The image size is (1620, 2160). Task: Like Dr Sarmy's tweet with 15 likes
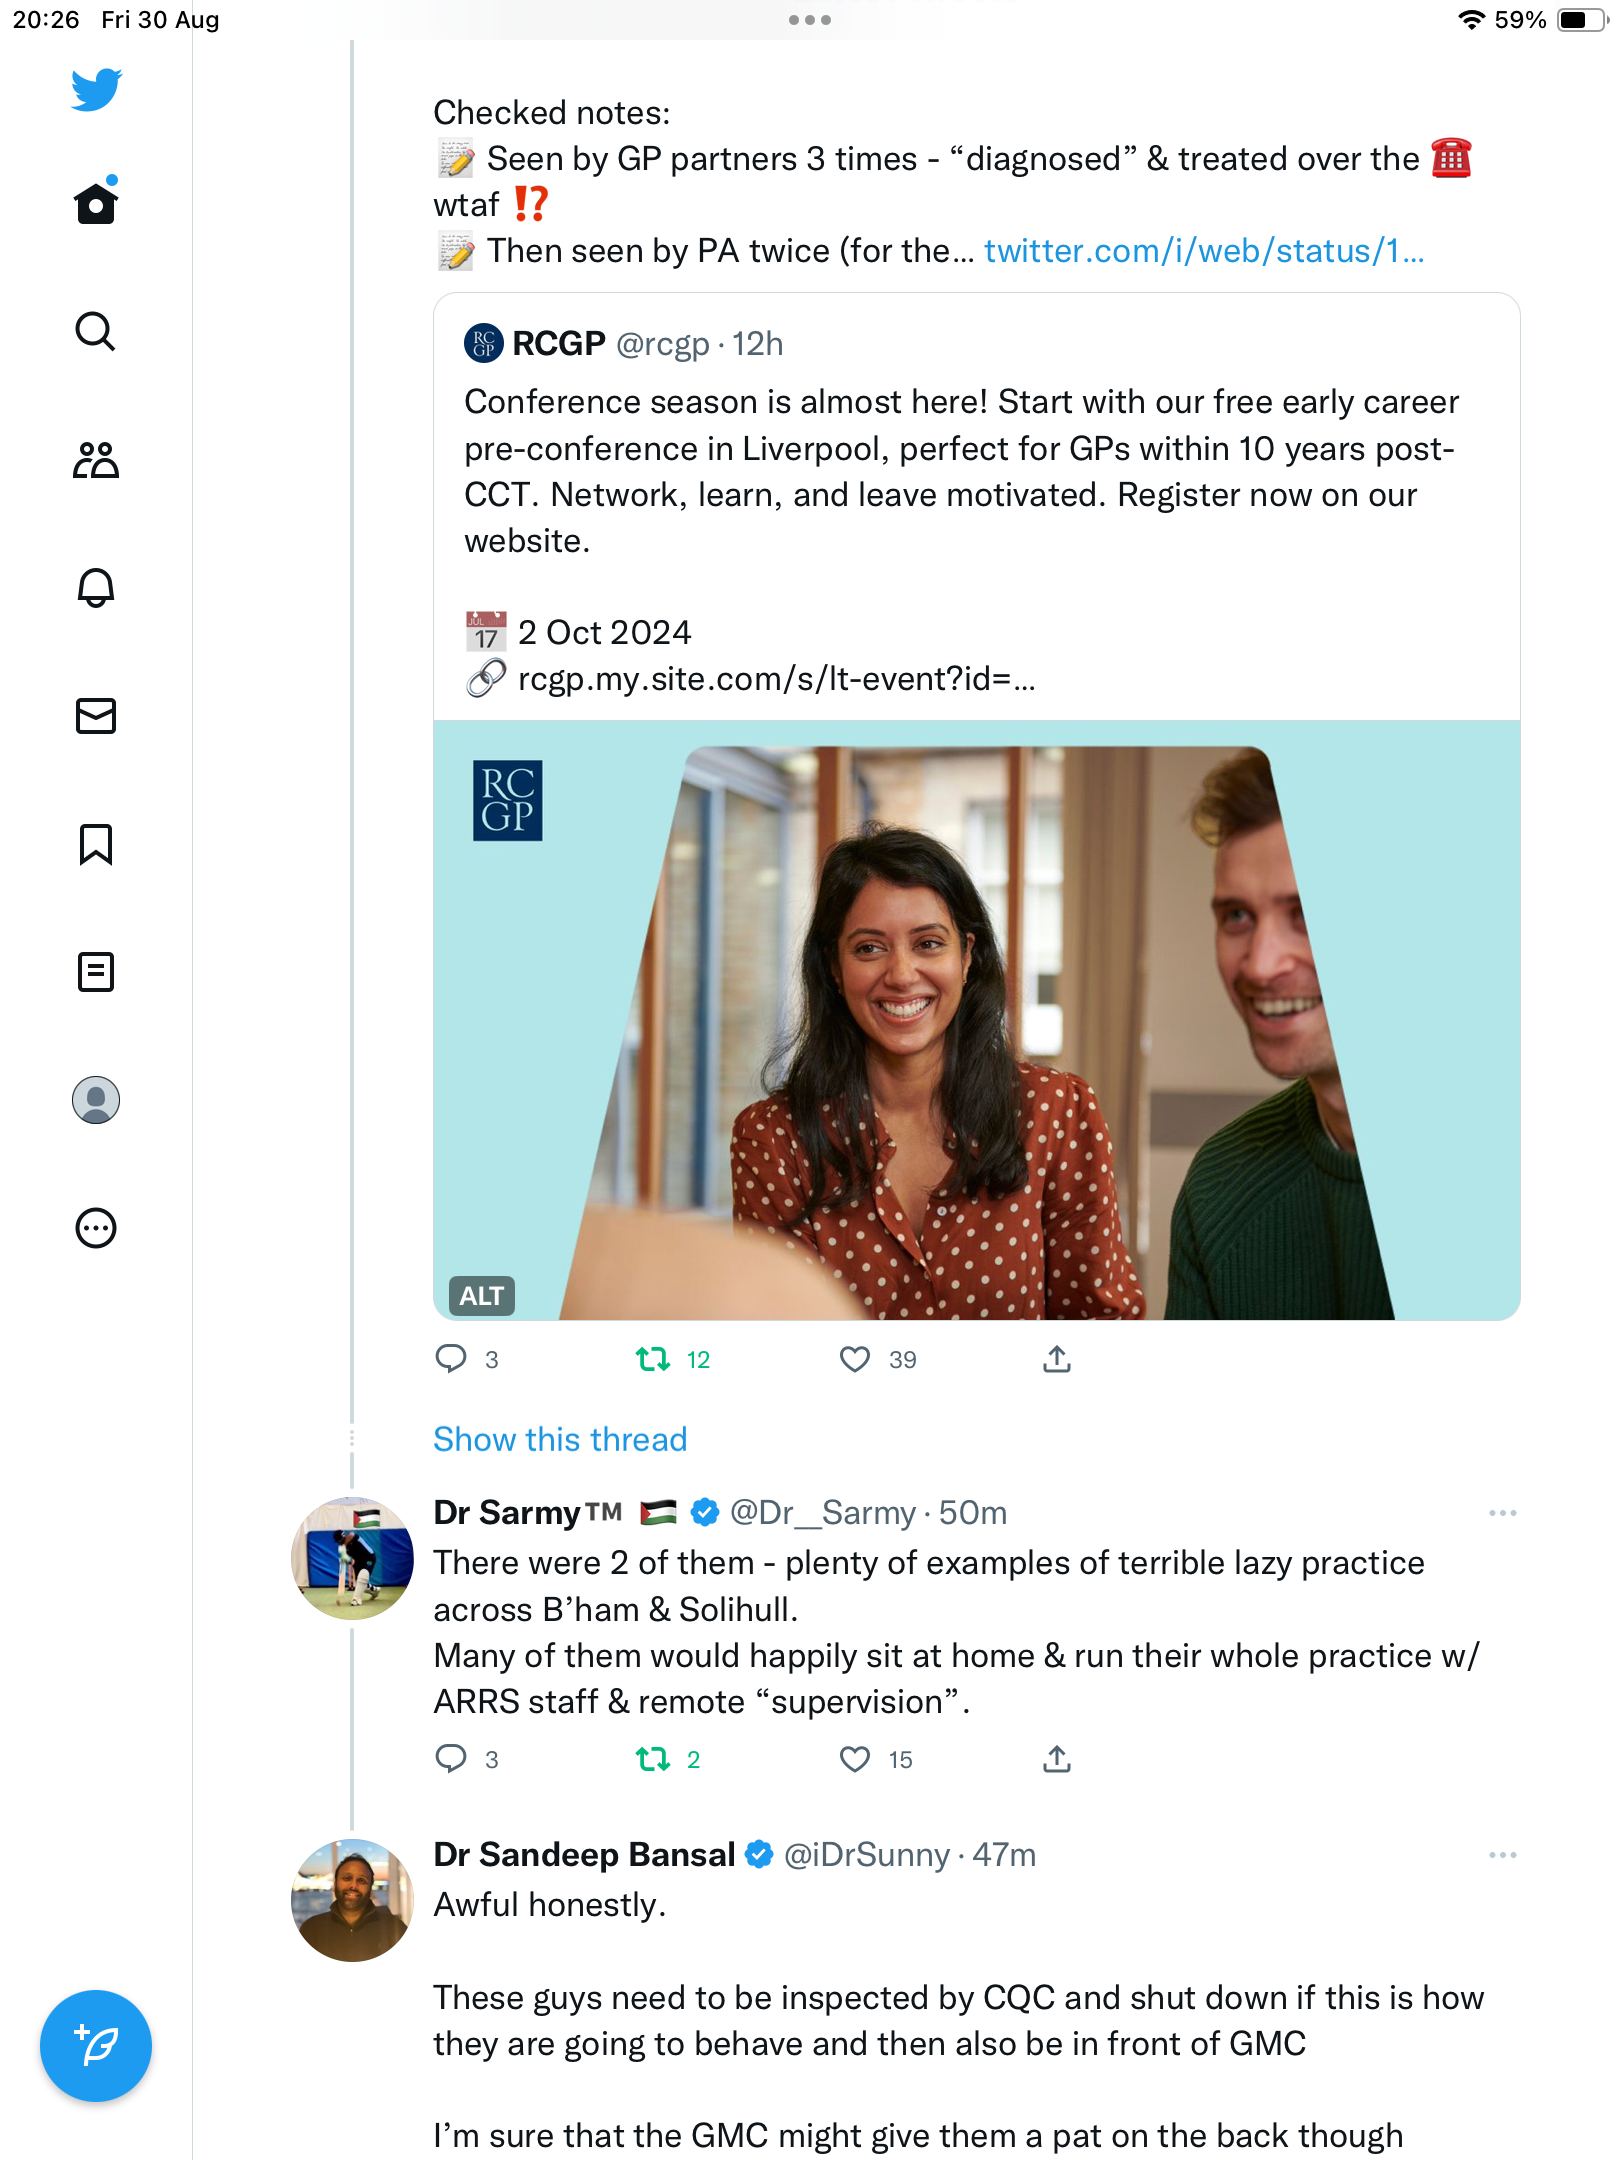coord(855,1759)
